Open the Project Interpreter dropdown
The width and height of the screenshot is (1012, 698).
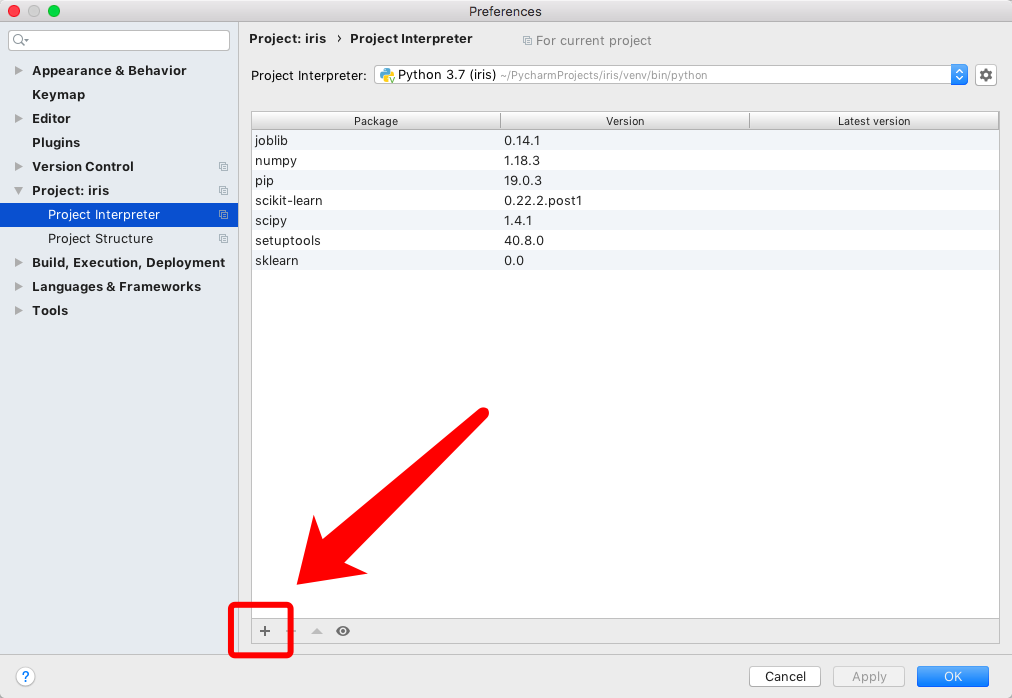click(671, 75)
